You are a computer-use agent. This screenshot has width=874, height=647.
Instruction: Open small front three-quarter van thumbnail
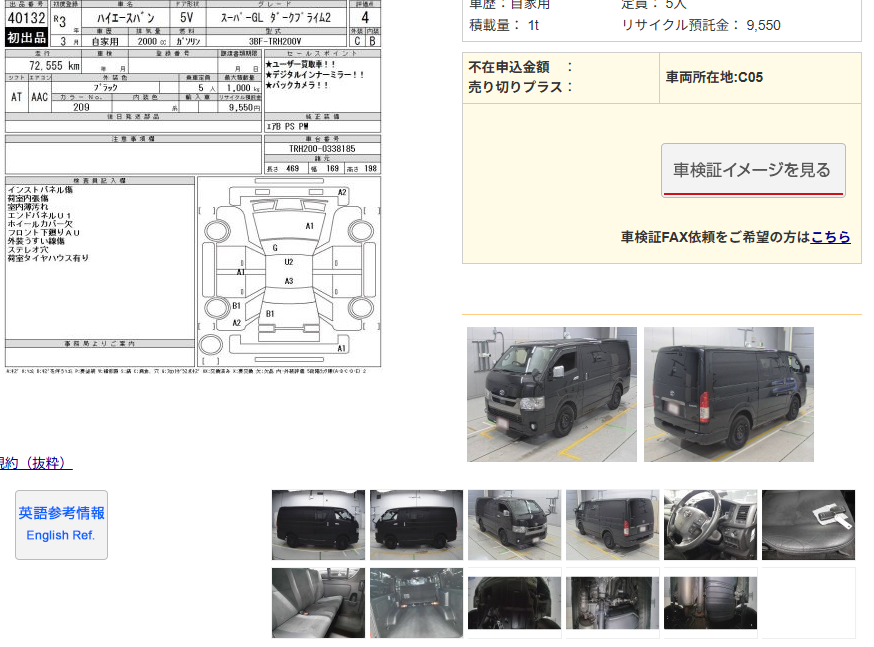514,525
